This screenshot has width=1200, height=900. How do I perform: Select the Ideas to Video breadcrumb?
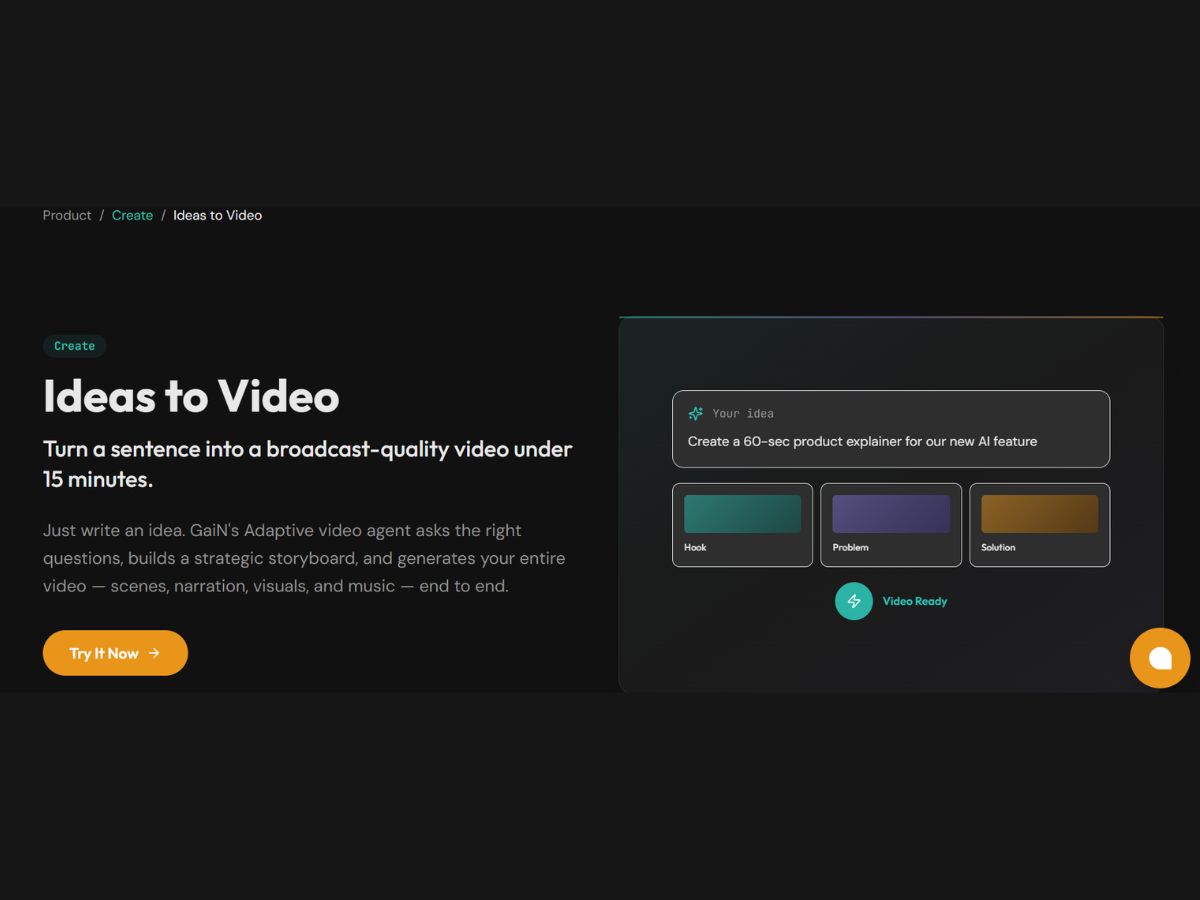pyautogui.click(x=217, y=215)
